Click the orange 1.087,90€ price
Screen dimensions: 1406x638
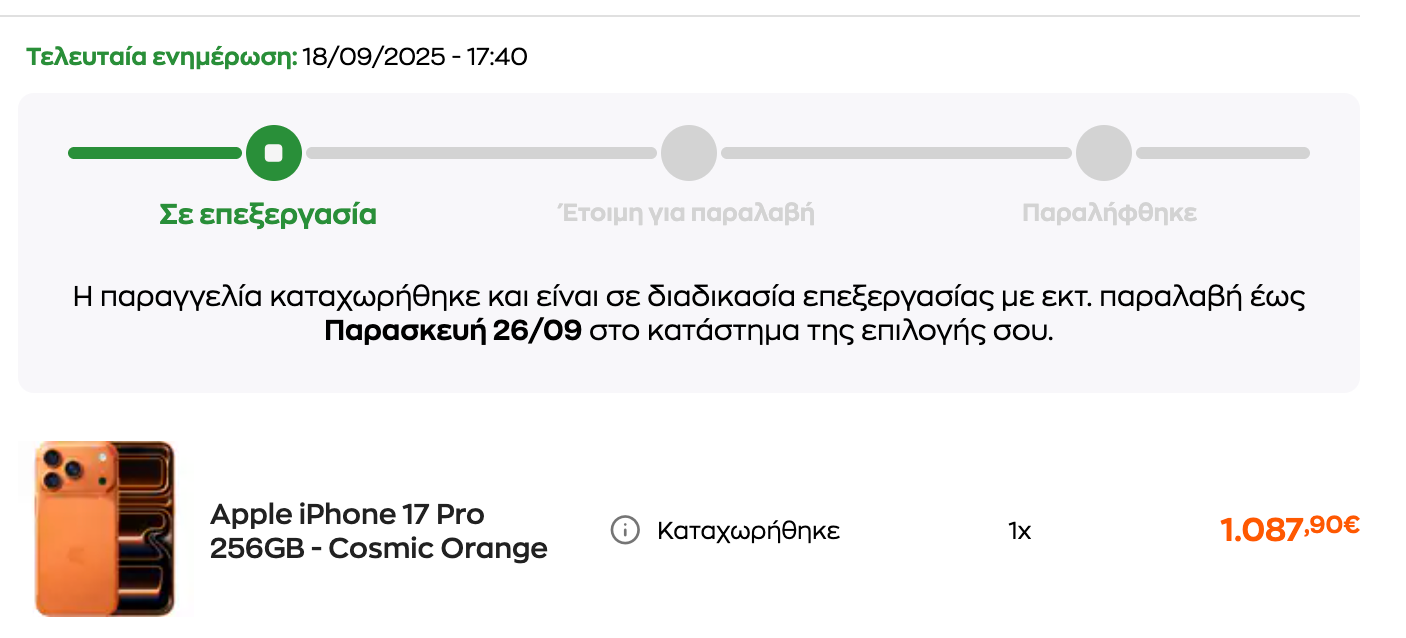point(1289,528)
